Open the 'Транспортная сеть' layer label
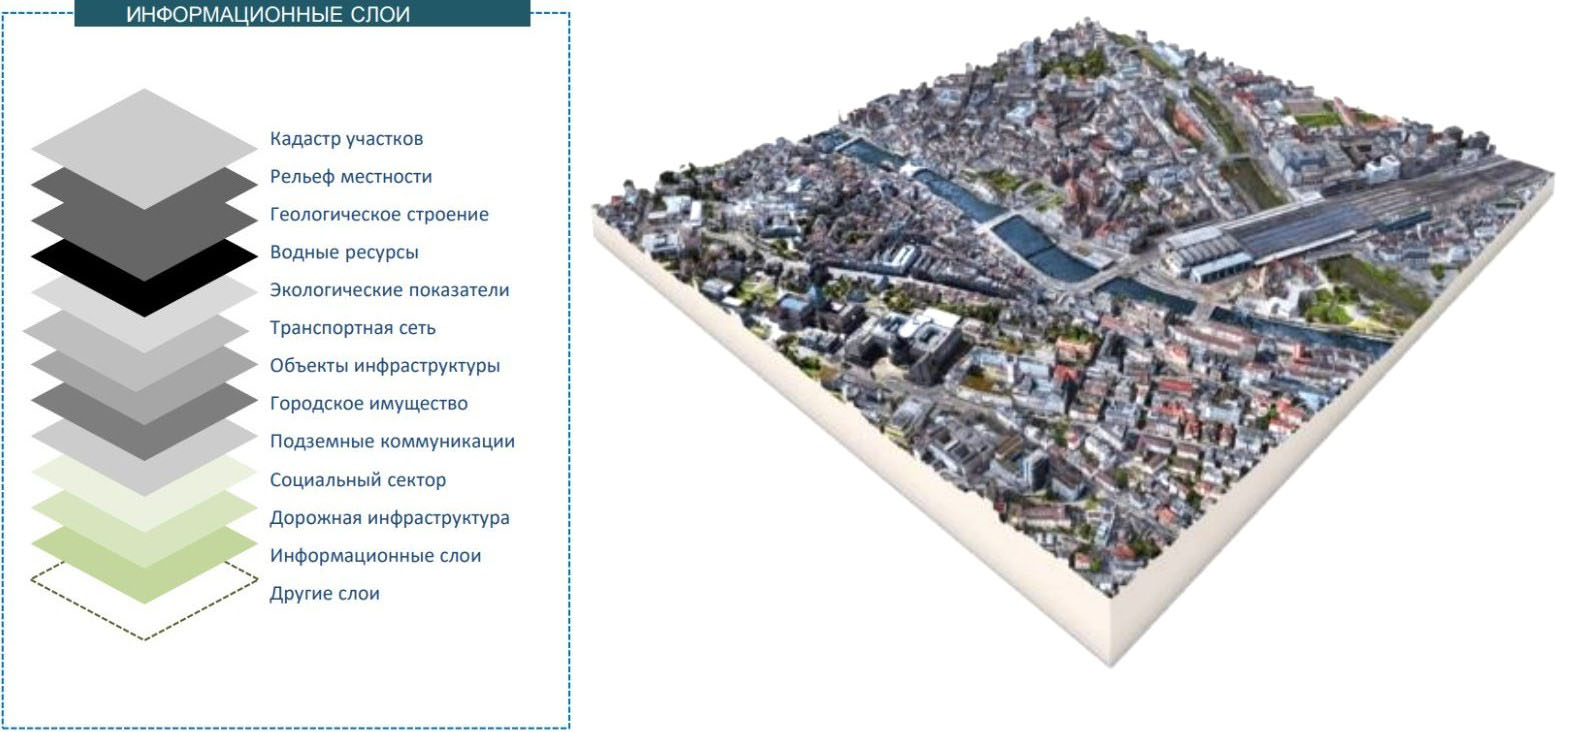 pyautogui.click(x=352, y=328)
